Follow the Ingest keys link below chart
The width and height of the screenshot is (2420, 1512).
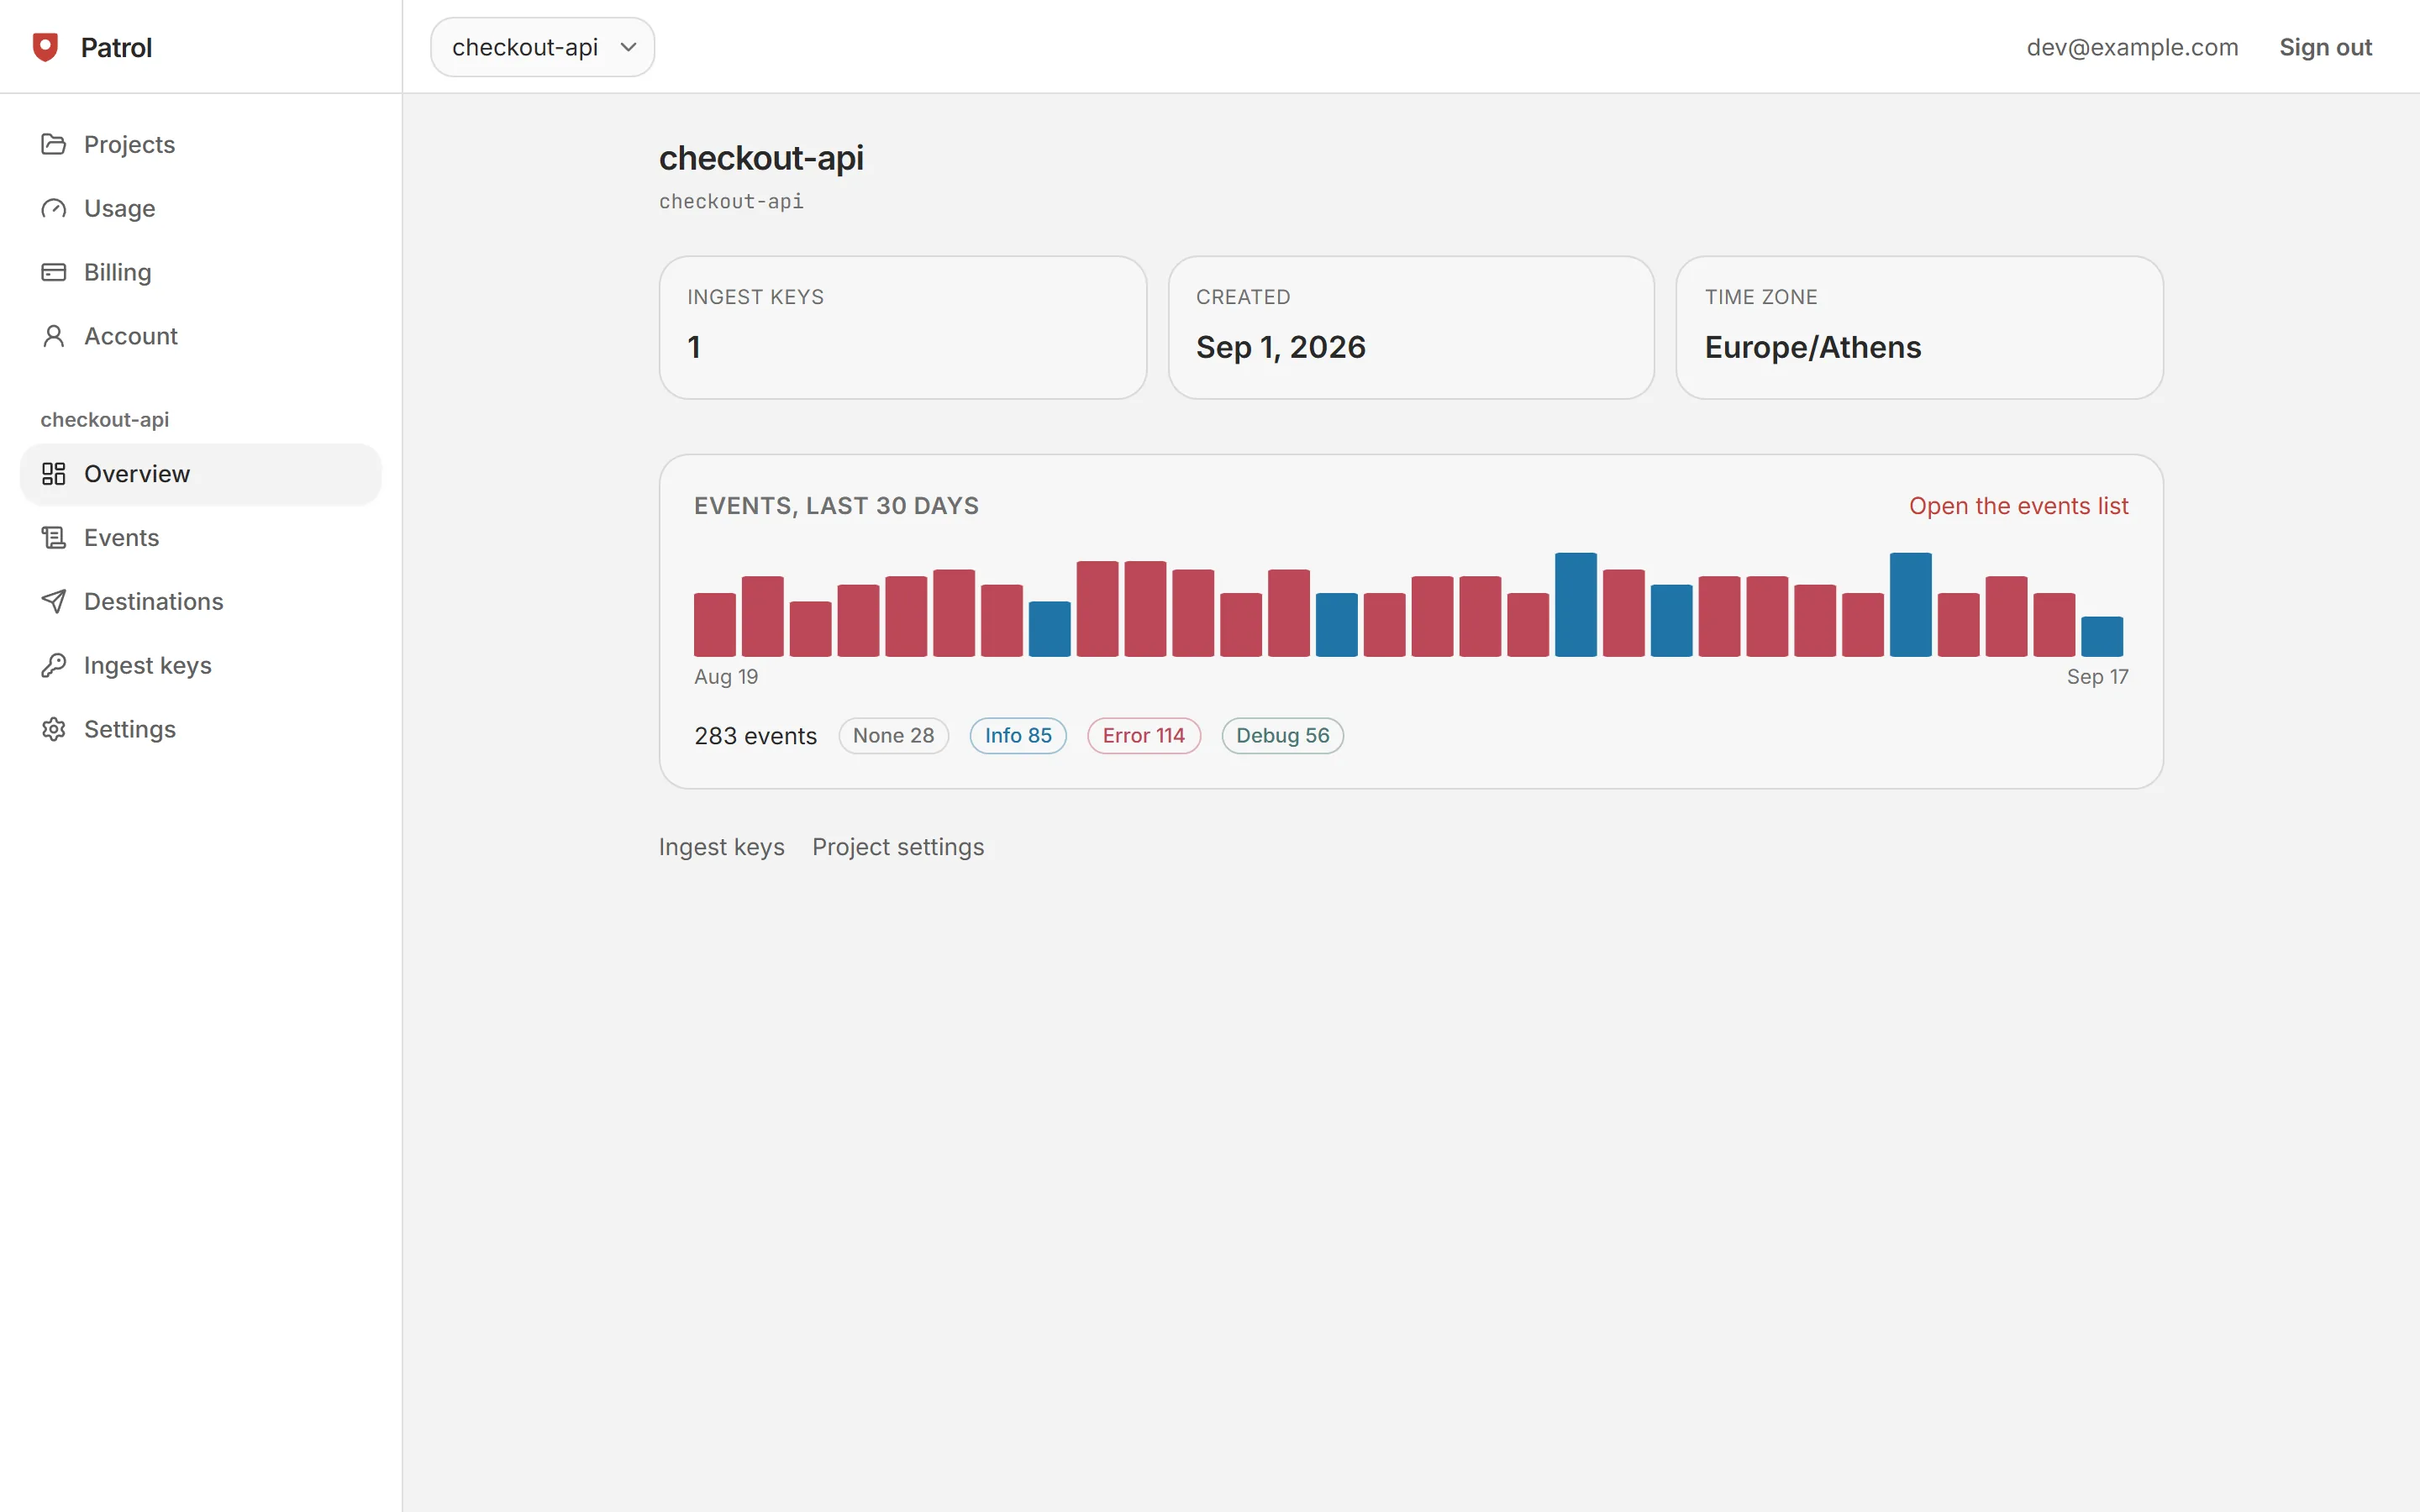(722, 847)
